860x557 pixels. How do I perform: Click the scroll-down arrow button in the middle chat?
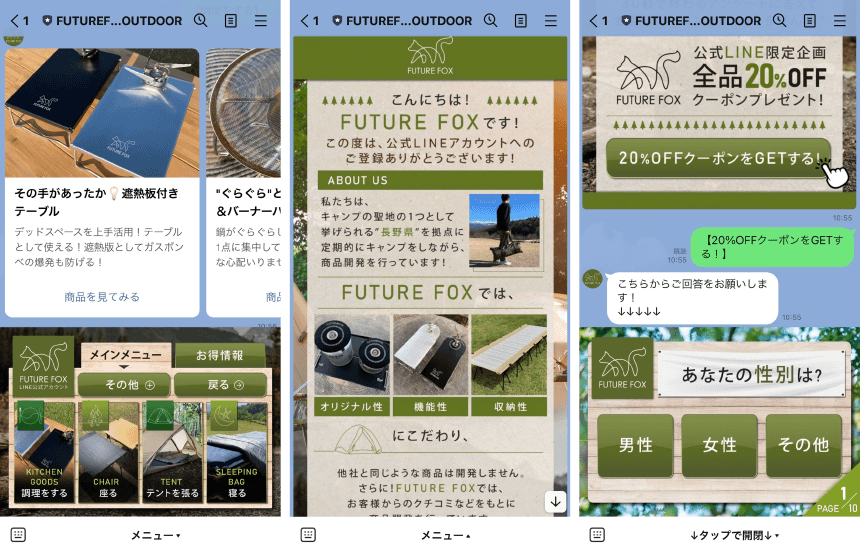tap(556, 500)
